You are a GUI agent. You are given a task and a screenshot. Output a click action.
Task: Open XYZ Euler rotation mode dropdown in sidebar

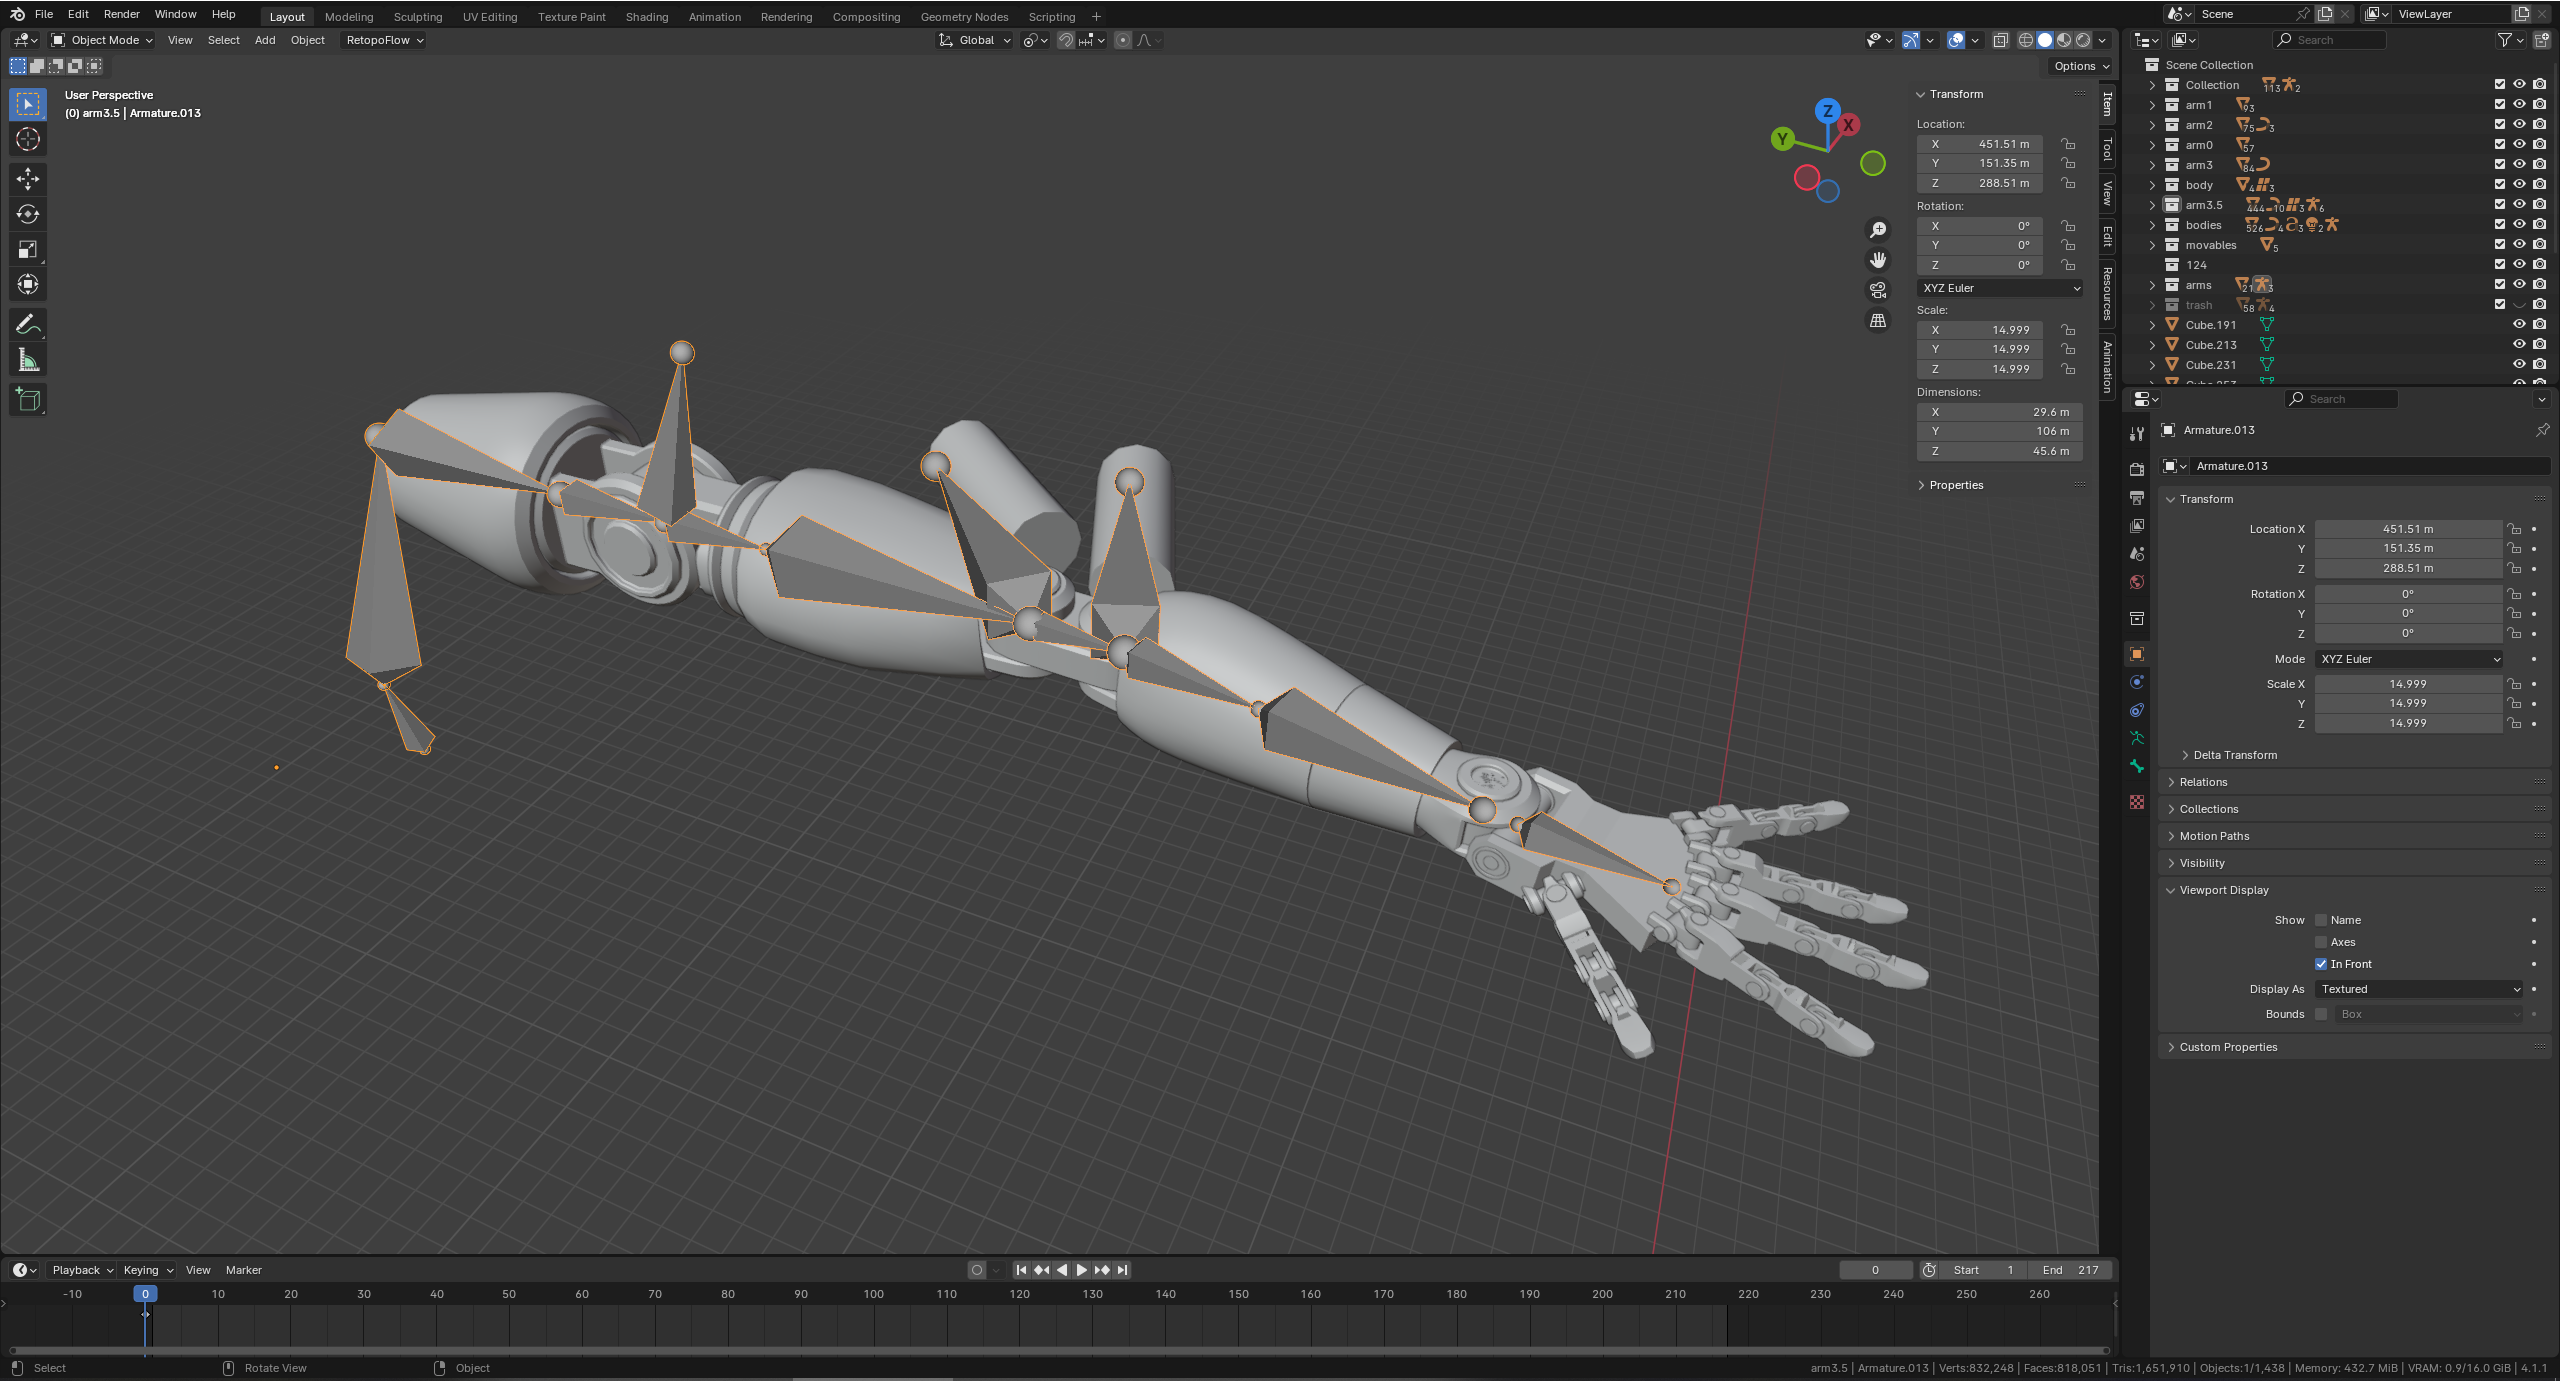tap(2000, 288)
